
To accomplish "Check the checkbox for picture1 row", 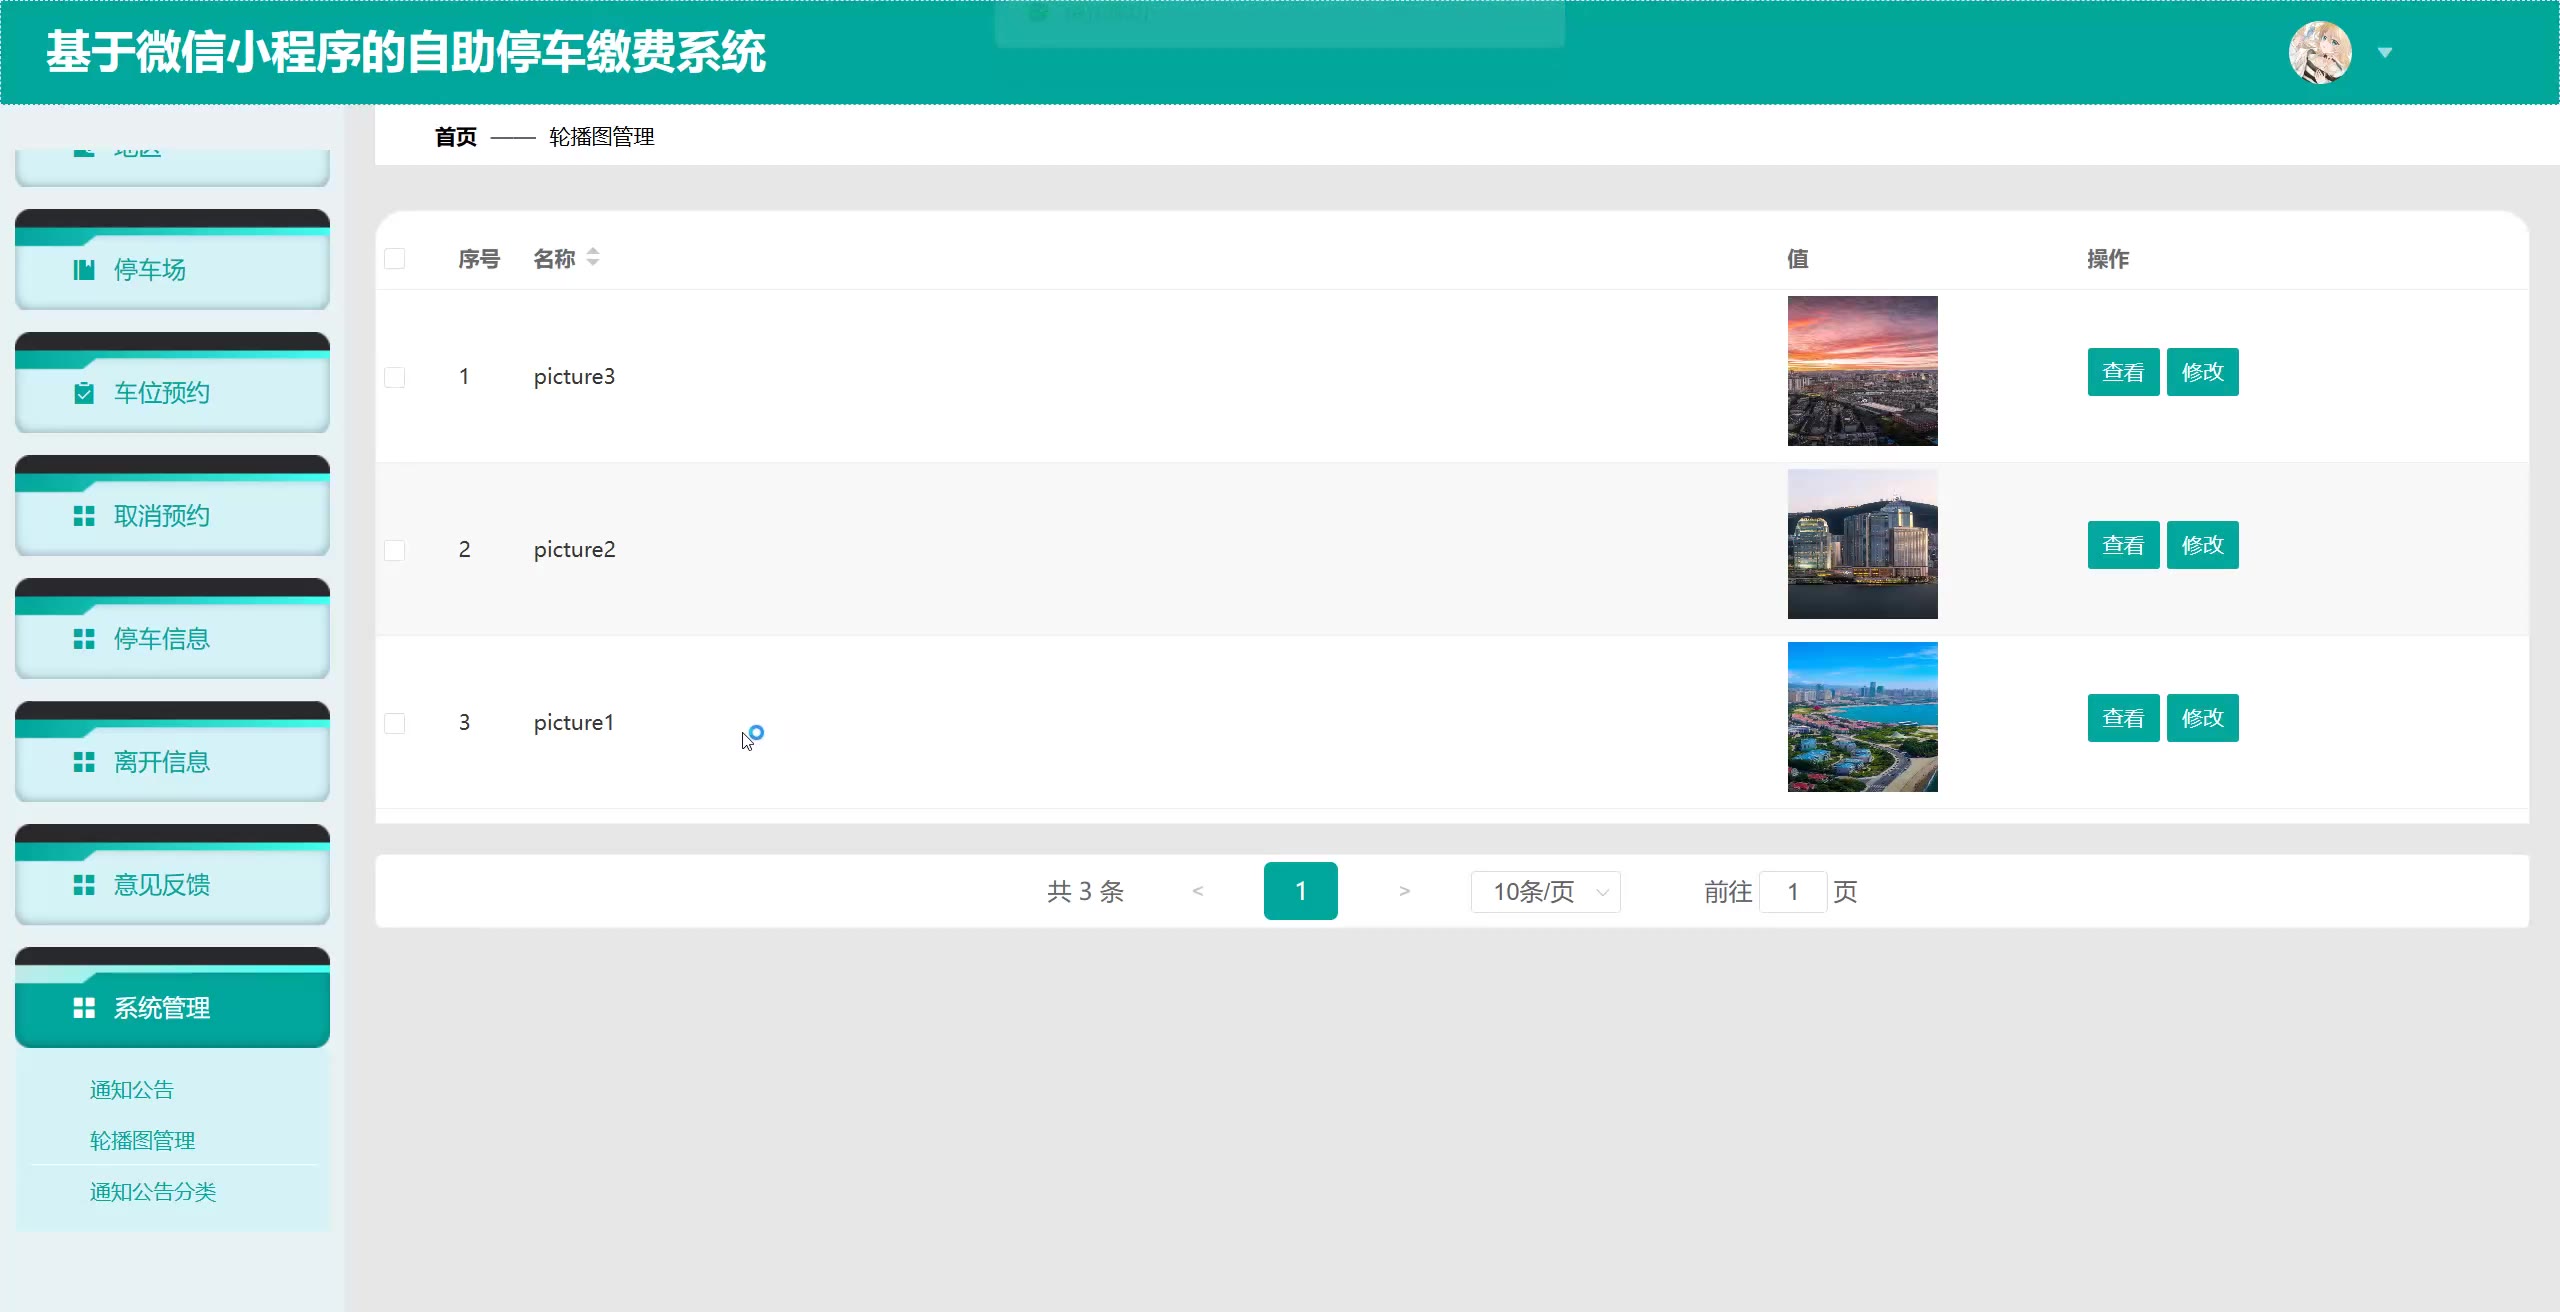I will click(395, 723).
